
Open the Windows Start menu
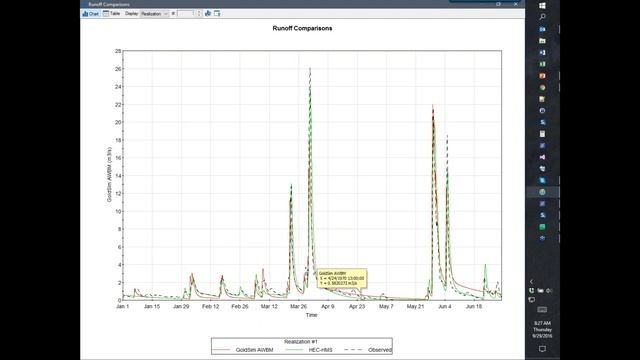pos(542,6)
